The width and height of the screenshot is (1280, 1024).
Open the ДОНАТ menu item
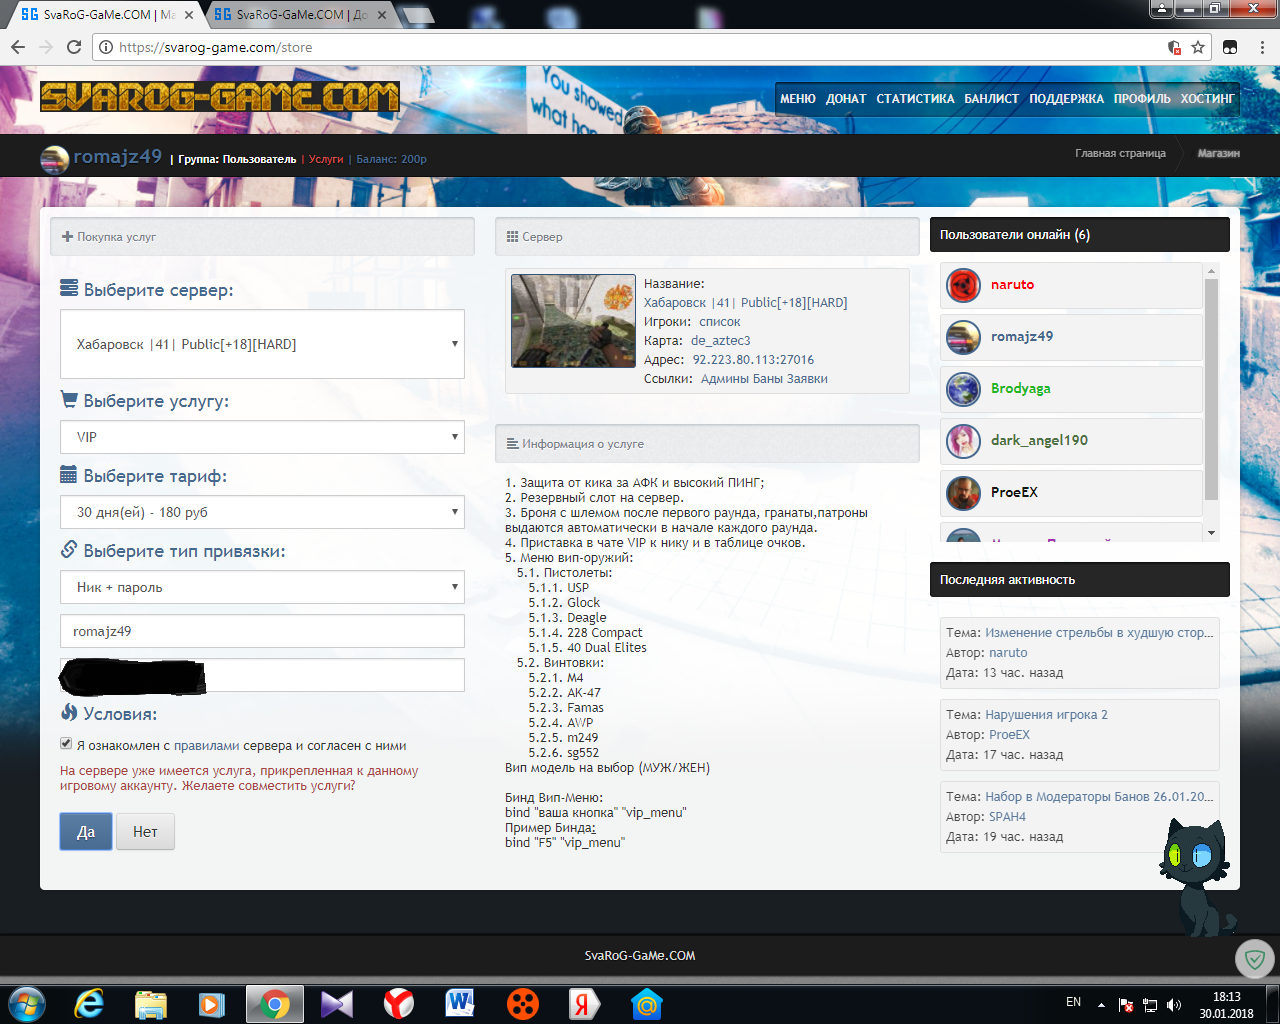[846, 99]
